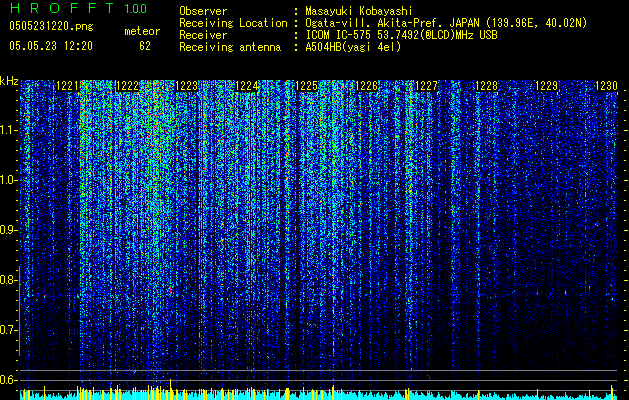The height and width of the screenshot is (400, 629).
Task: Click the observer name Masayuki Kobayashi
Action: (x=359, y=12)
